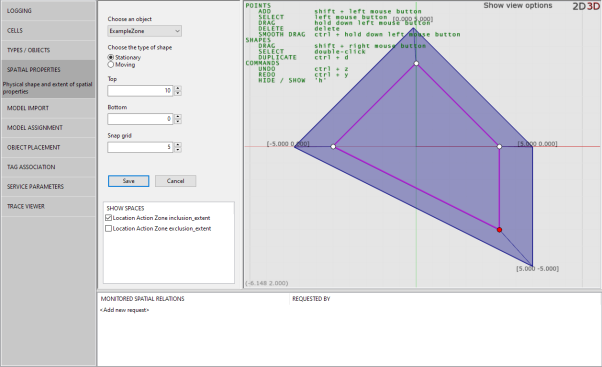Select SPATIAL PROPERTIES section
This screenshot has width=602, height=367.
pos(48,69)
